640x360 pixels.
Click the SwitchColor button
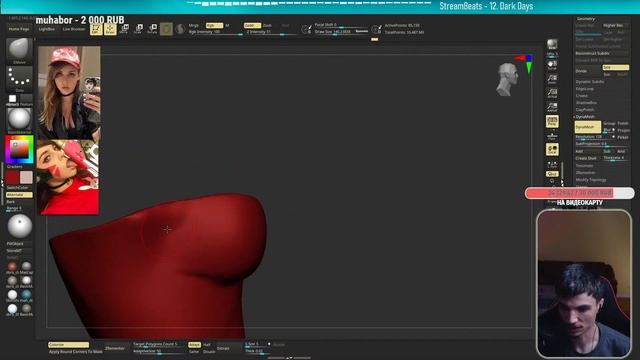tap(18, 188)
